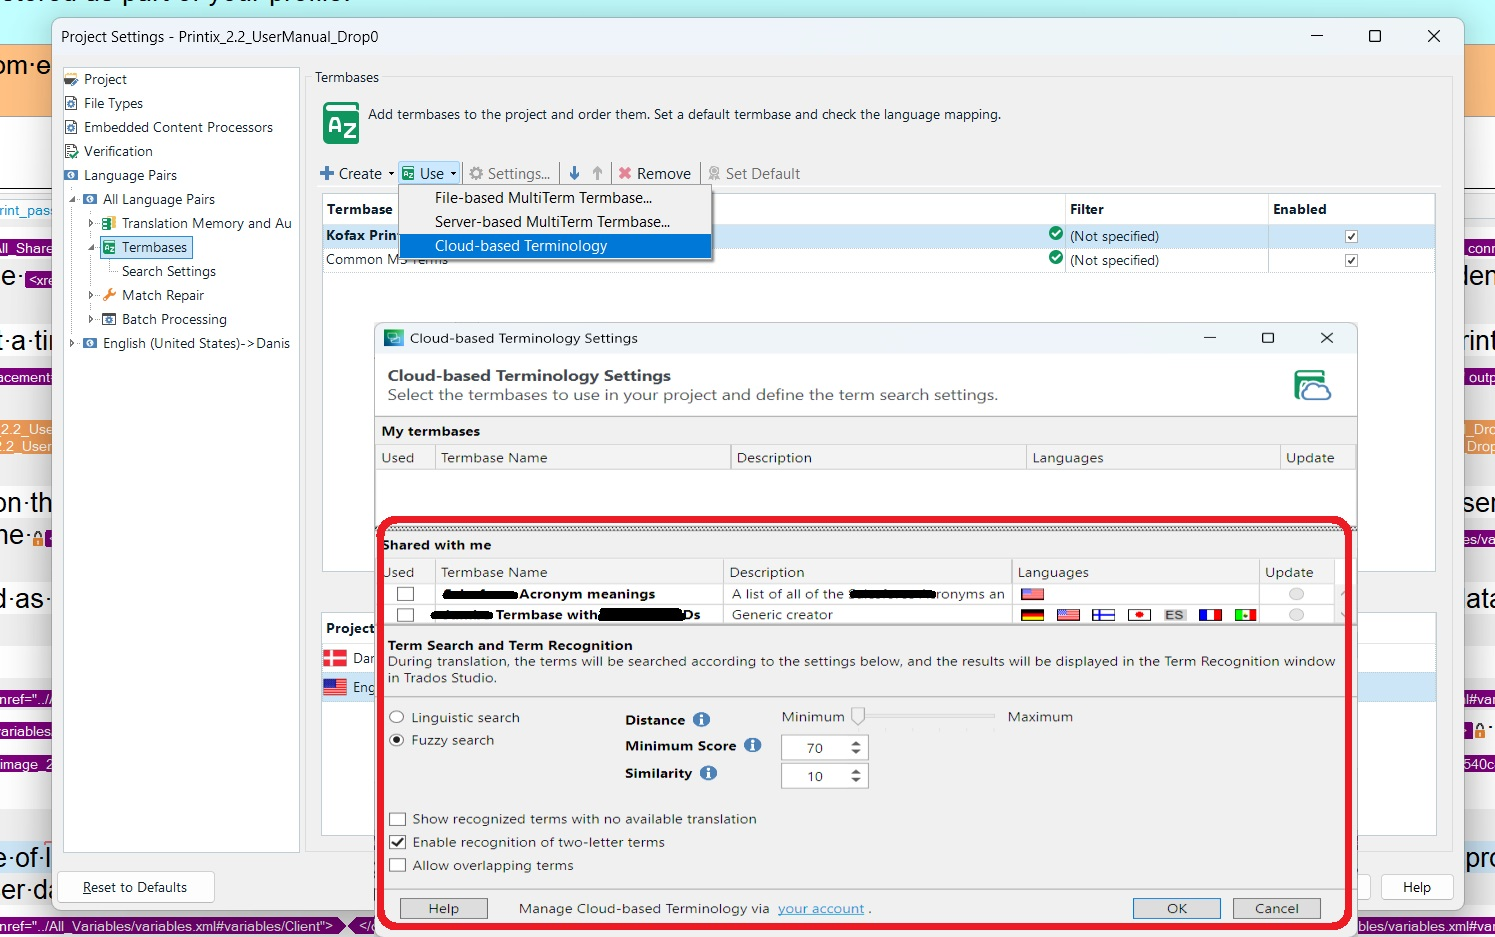Viewport: 1495px width, 937px height.
Task: Click the red X Remove icon
Action: coord(625,173)
